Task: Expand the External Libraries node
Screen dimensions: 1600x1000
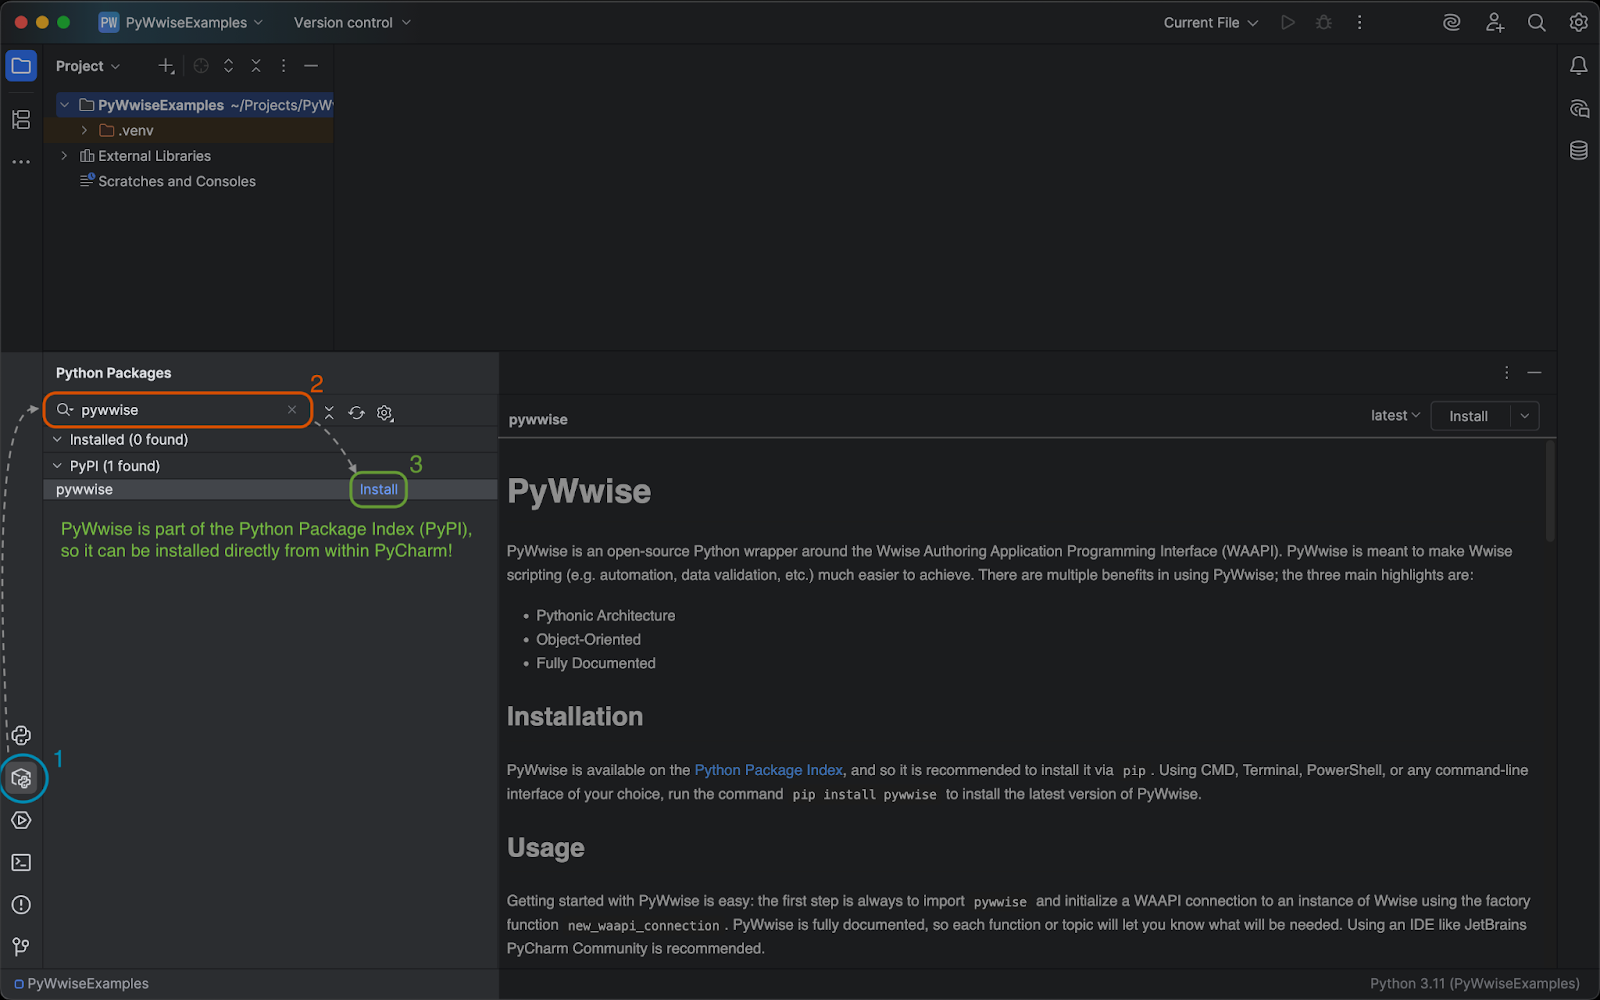Action: click(x=64, y=156)
